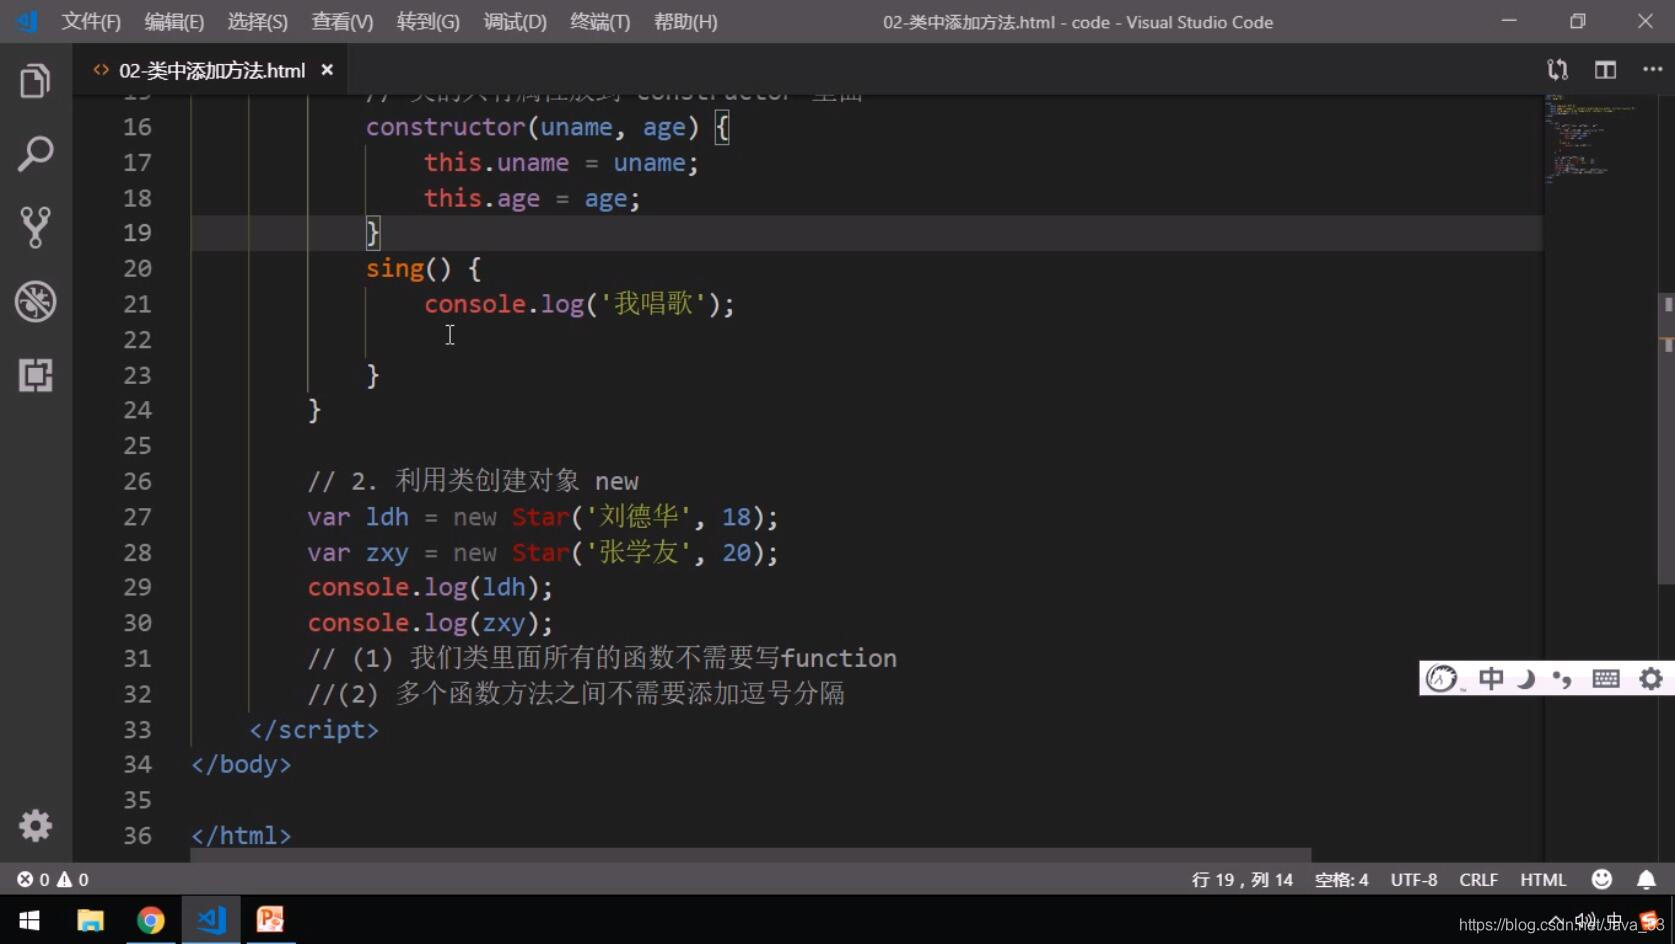Image resolution: width=1675 pixels, height=944 pixels.
Task: Split the editor to the right
Action: [1605, 69]
